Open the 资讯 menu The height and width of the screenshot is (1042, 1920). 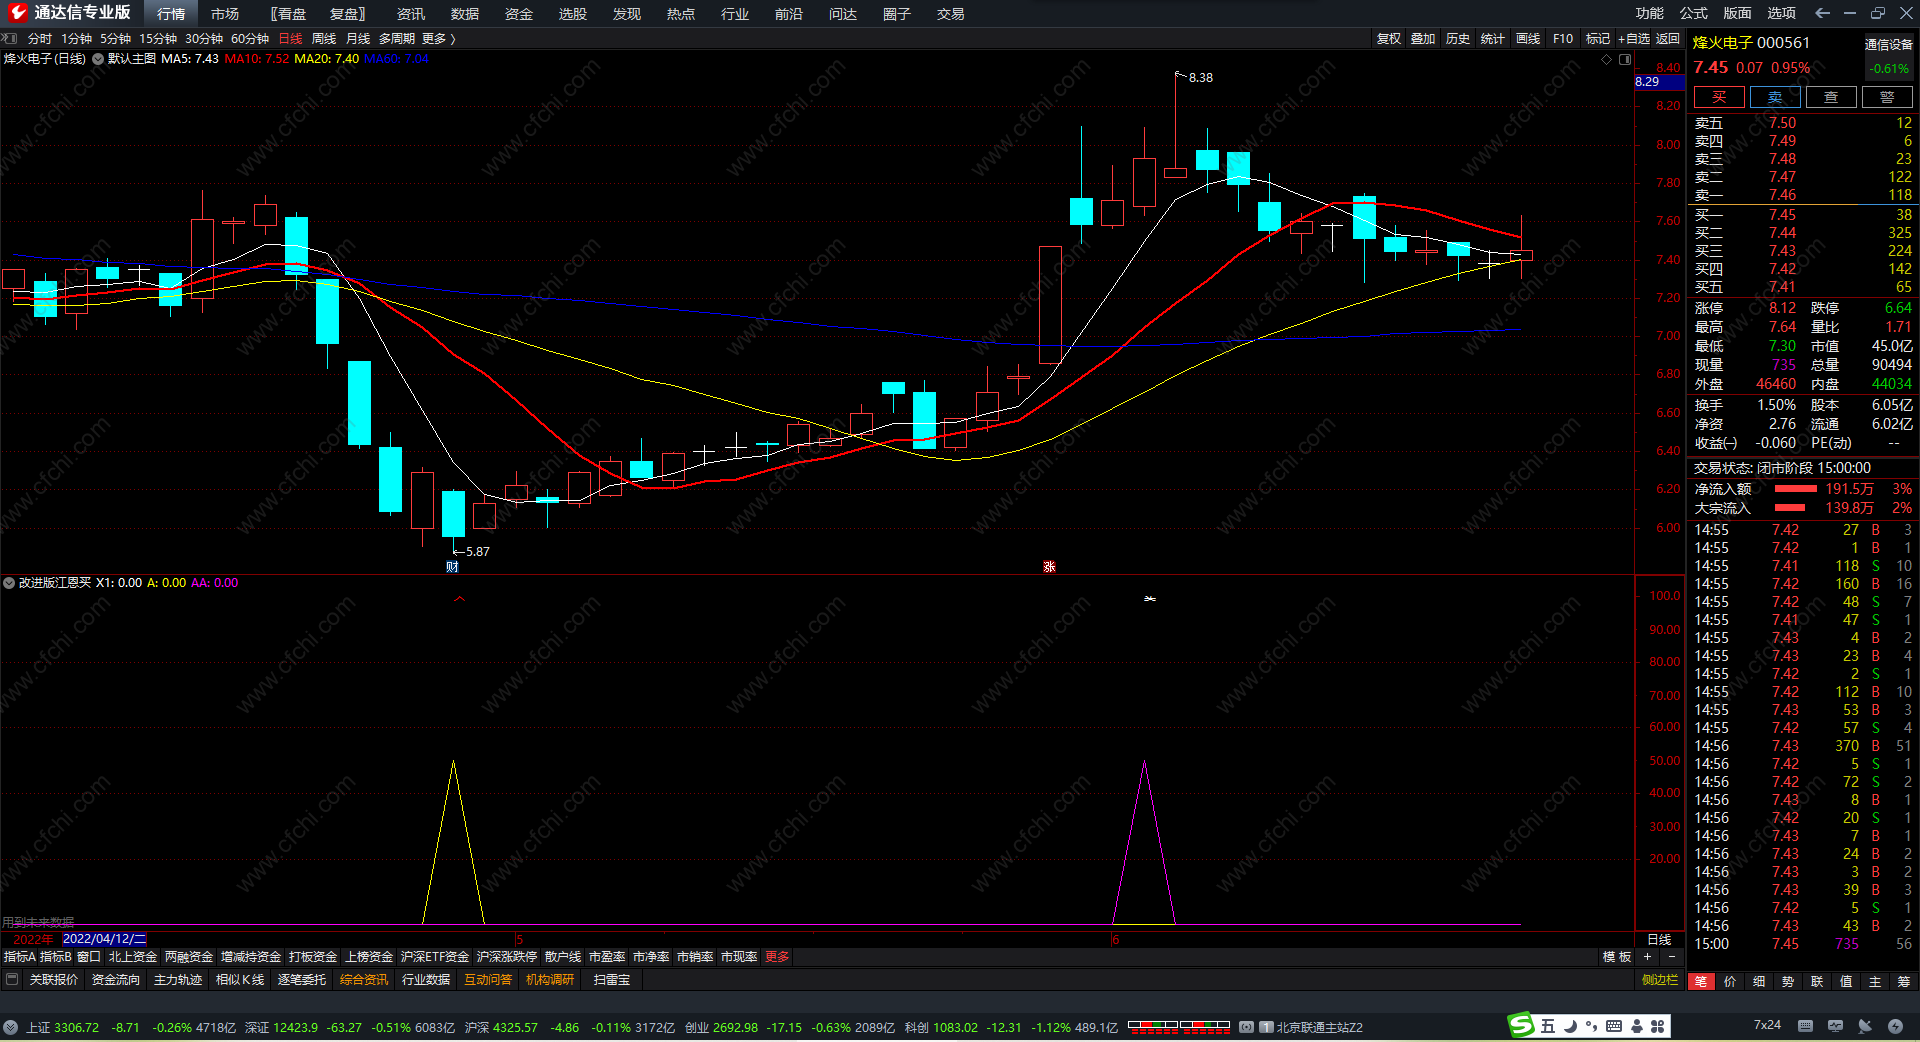[x=411, y=14]
